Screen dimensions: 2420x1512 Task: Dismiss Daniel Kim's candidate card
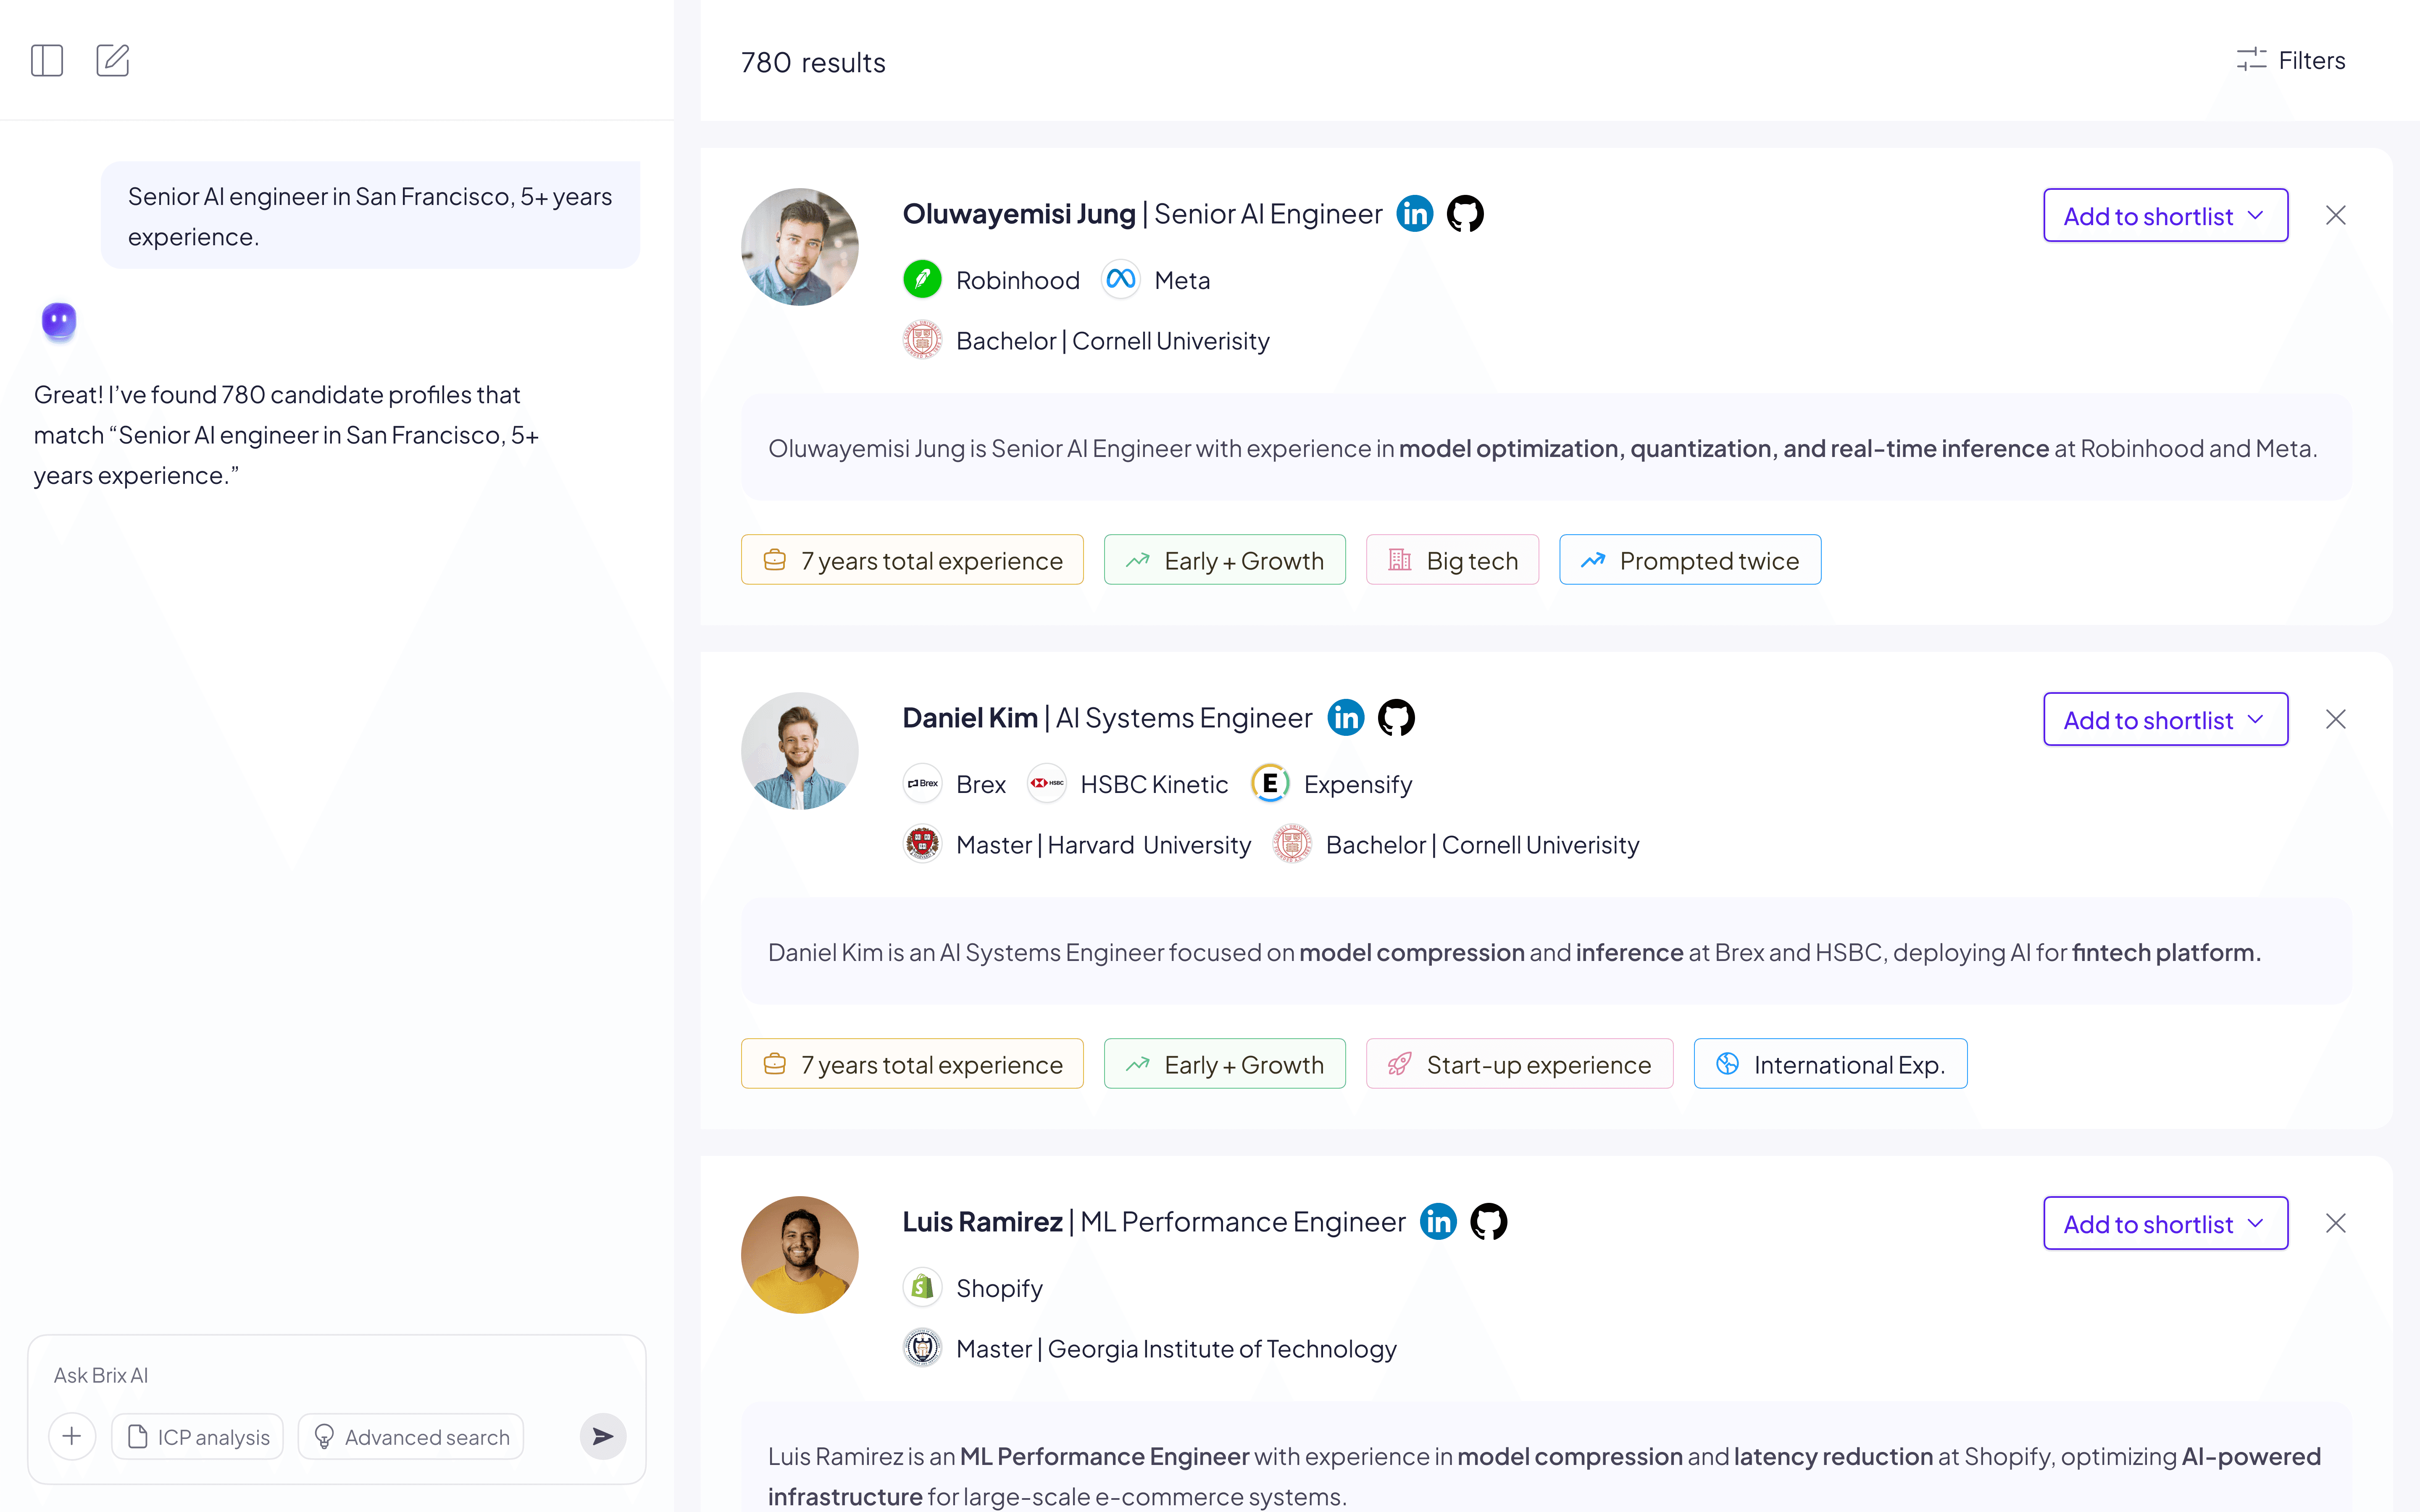[x=2336, y=720]
